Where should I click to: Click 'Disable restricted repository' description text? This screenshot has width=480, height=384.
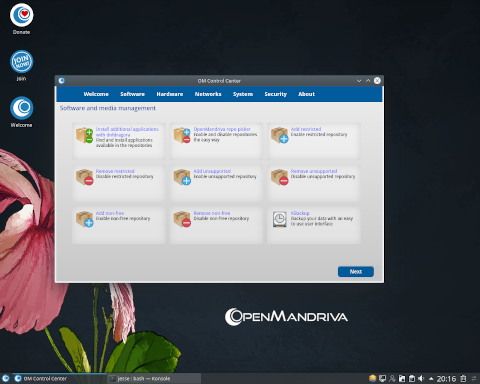(x=125, y=176)
